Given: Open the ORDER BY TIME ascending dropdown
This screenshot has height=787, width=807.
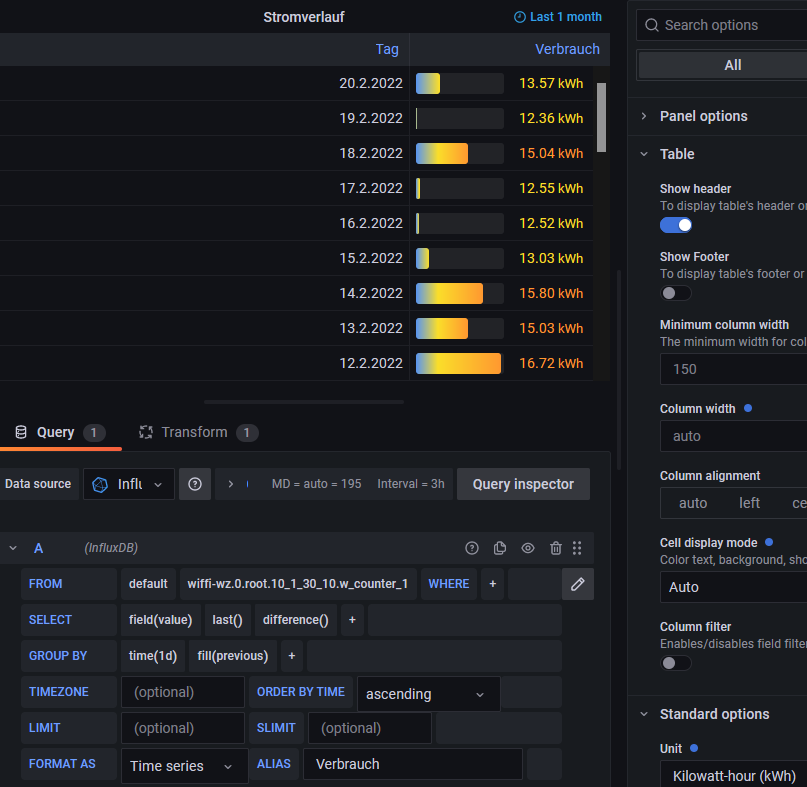Looking at the screenshot, I should (x=427, y=694).
